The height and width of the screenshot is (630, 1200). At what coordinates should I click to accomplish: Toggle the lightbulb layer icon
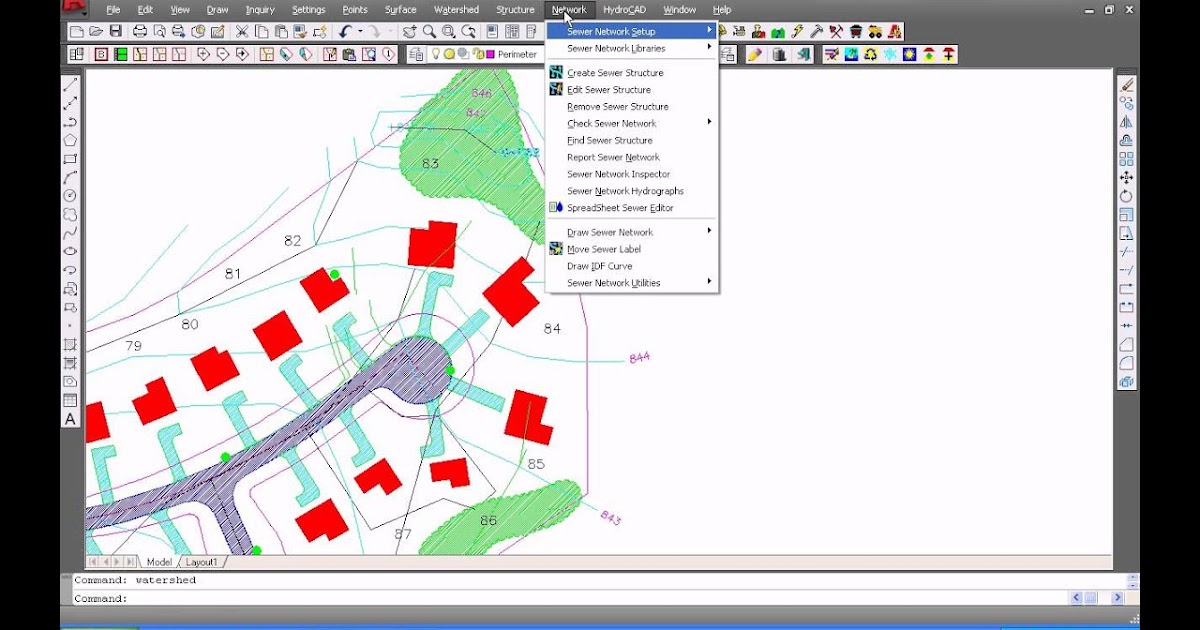(437, 54)
